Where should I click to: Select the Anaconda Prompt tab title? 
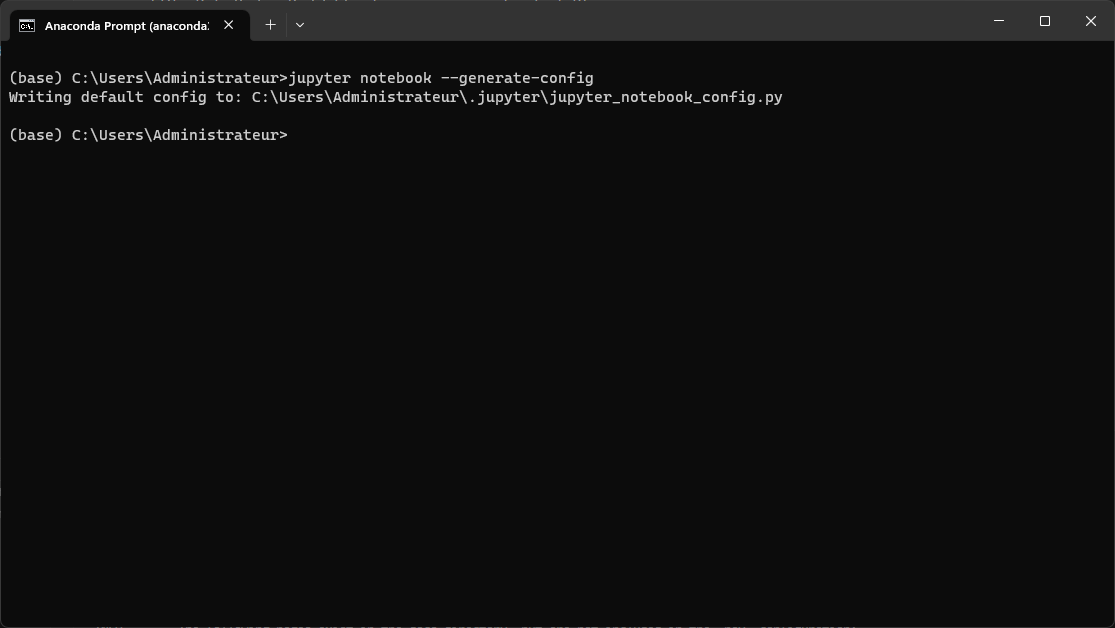127,26
